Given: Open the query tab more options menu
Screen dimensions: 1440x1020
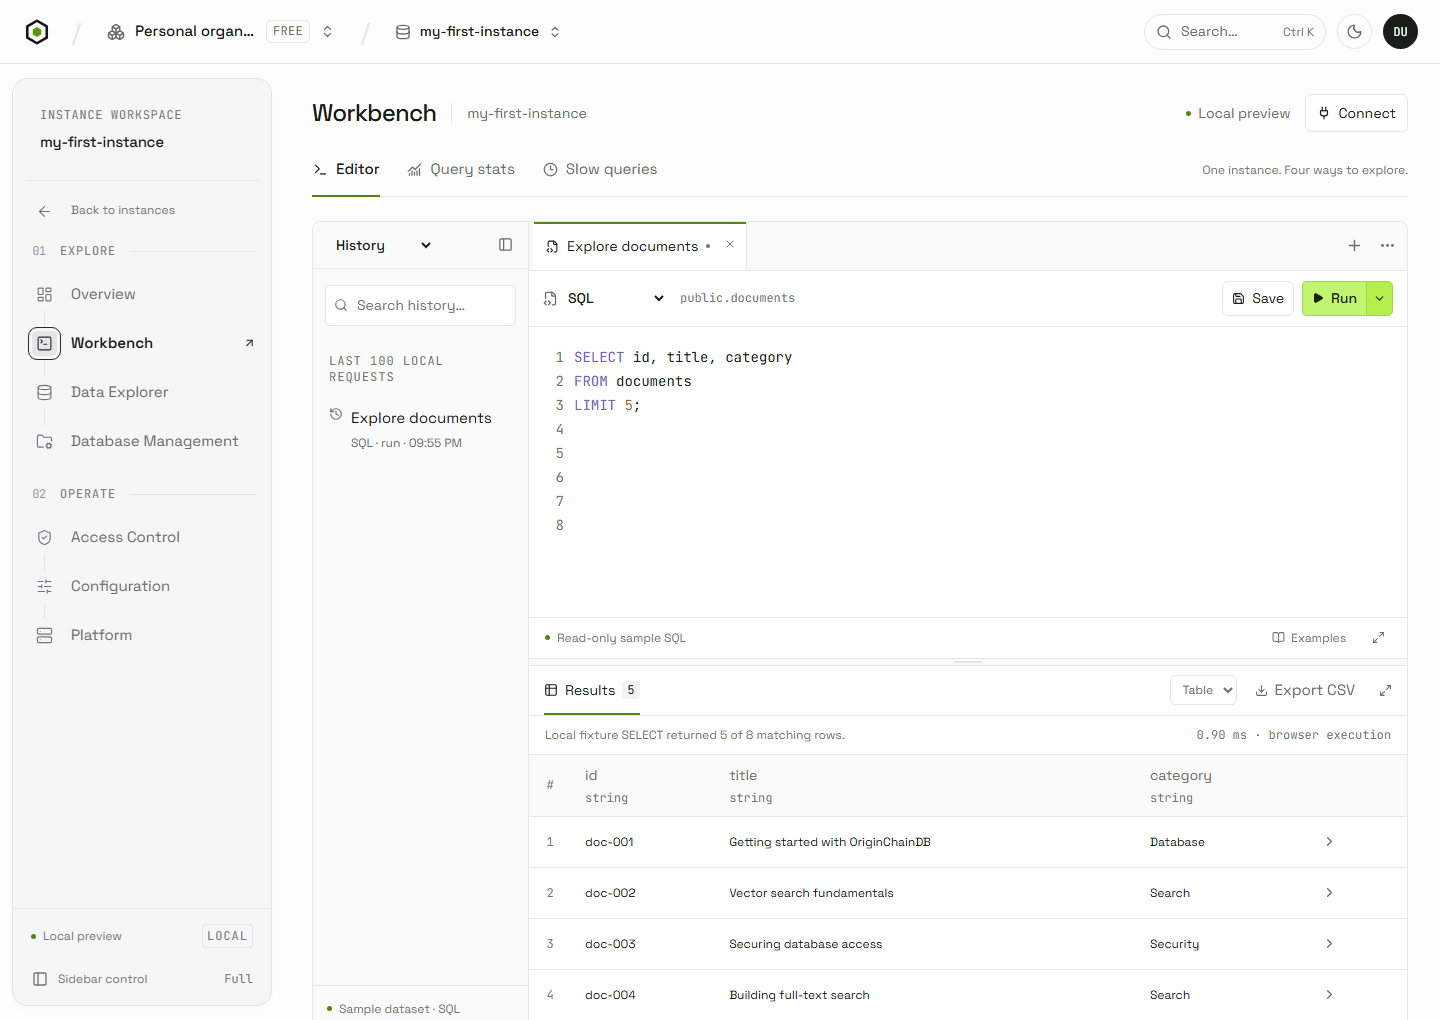Looking at the screenshot, I should 1387,245.
